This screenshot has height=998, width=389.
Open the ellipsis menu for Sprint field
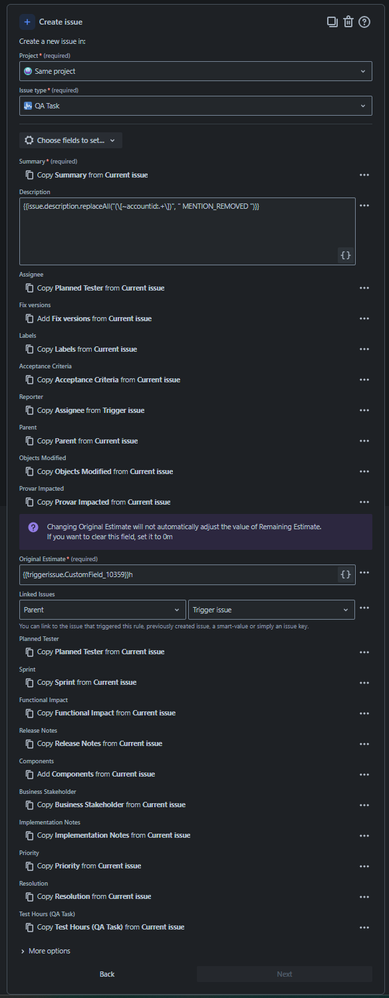click(364, 682)
